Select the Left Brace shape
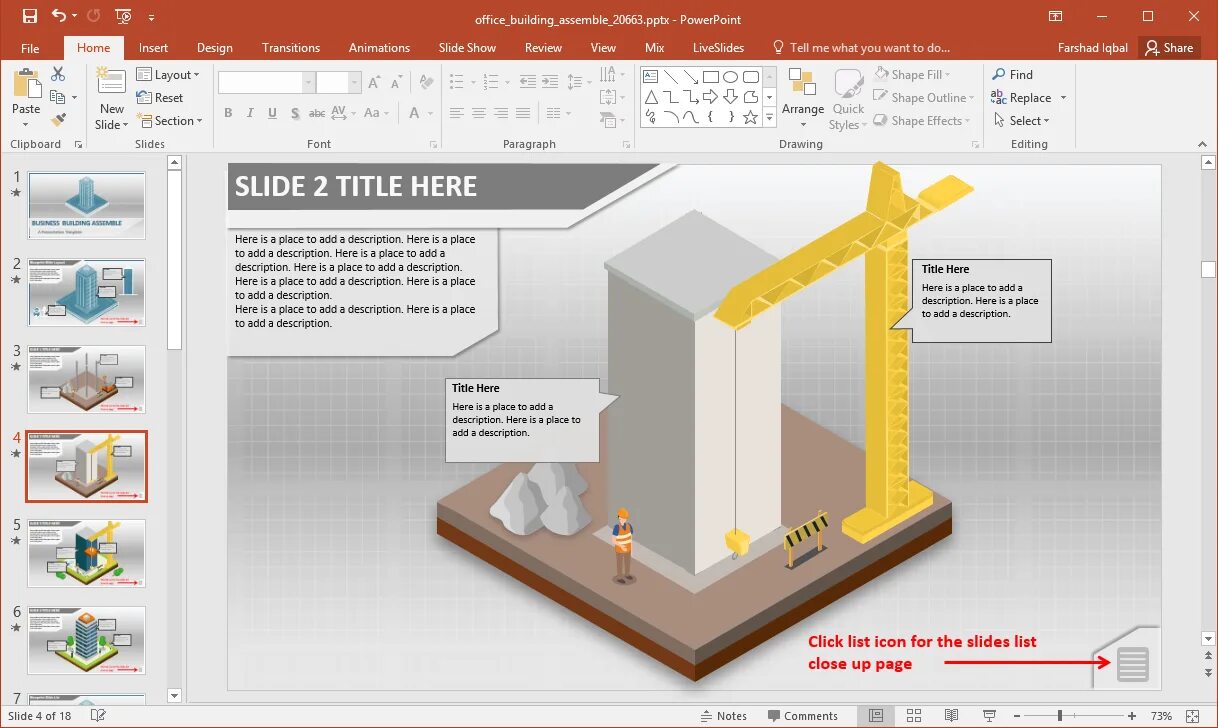 pos(710,117)
